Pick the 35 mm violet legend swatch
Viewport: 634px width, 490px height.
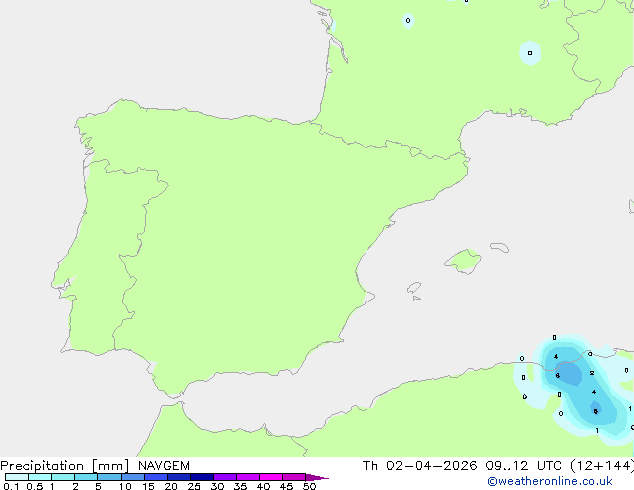248,477
